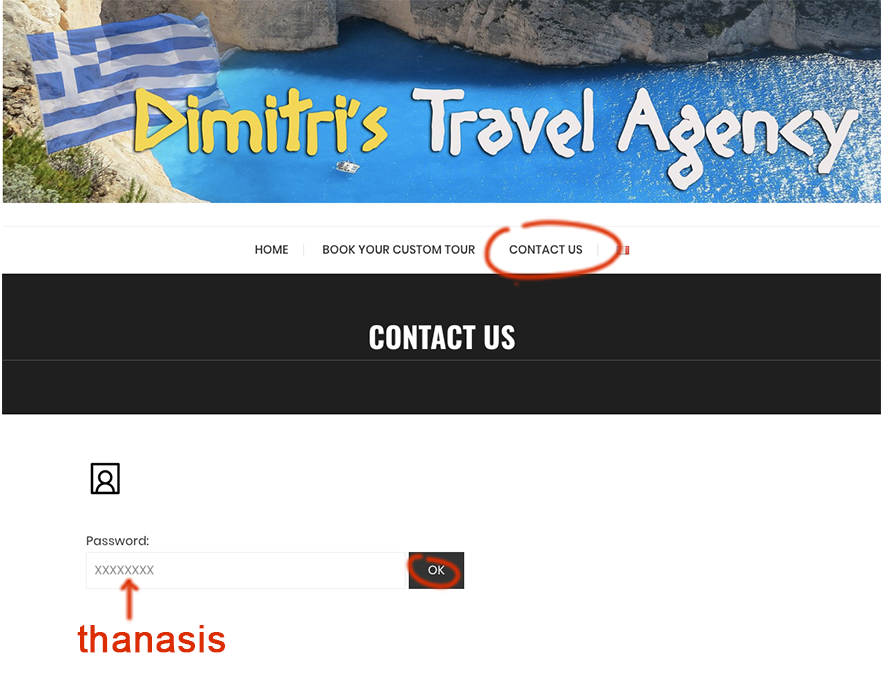885x692 pixels.
Task: Click the contact person profile icon
Action: point(105,479)
